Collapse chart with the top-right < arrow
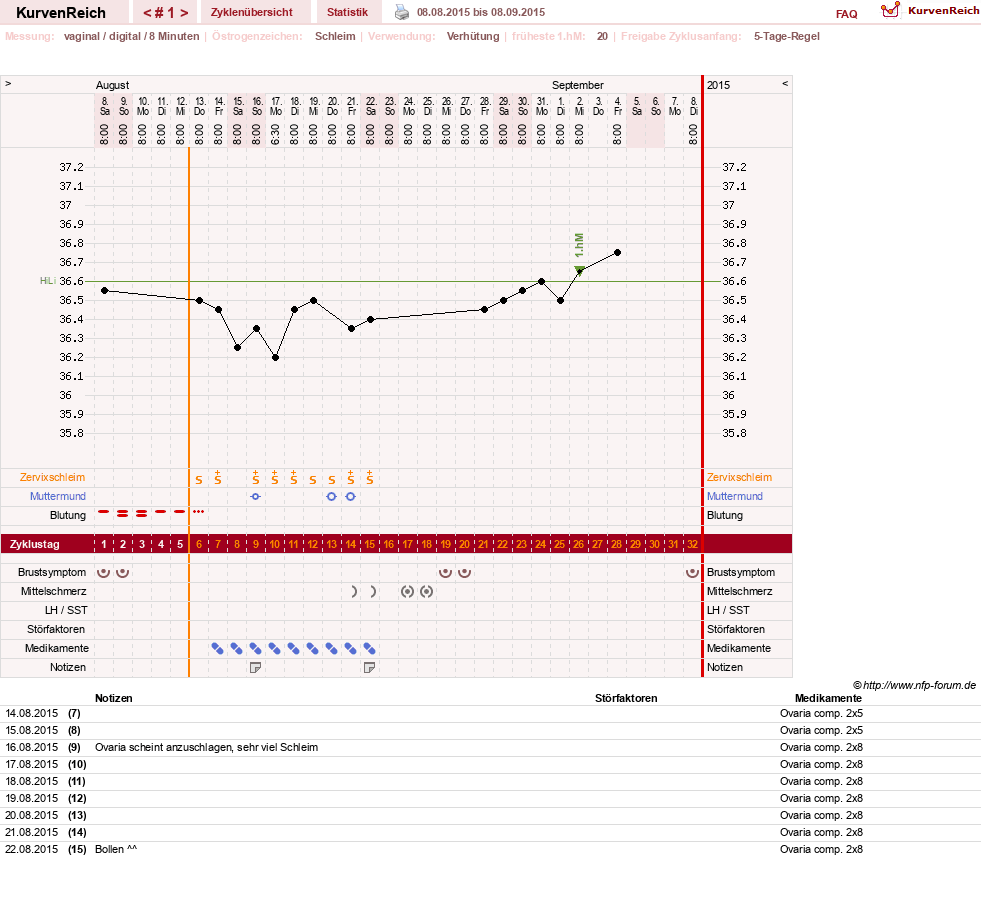The height and width of the screenshot is (897, 981). pyautogui.click(x=785, y=84)
